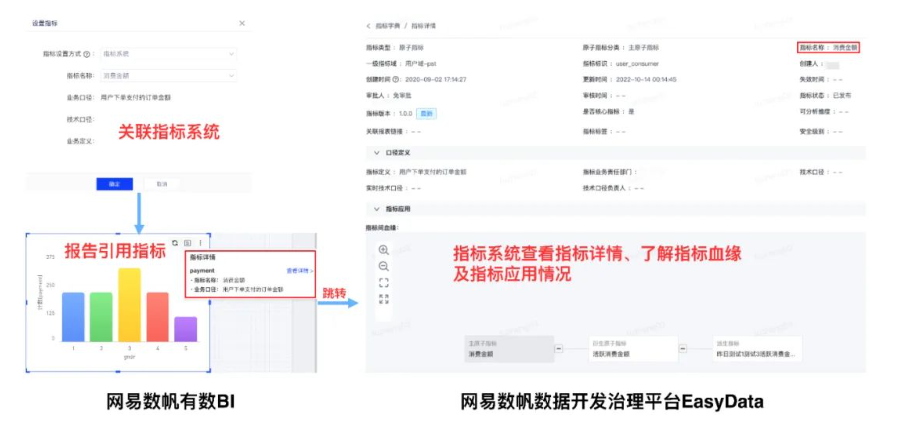
Task: Select the 主原子指标 消费金额 lineage node
Action: pos(509,349)
